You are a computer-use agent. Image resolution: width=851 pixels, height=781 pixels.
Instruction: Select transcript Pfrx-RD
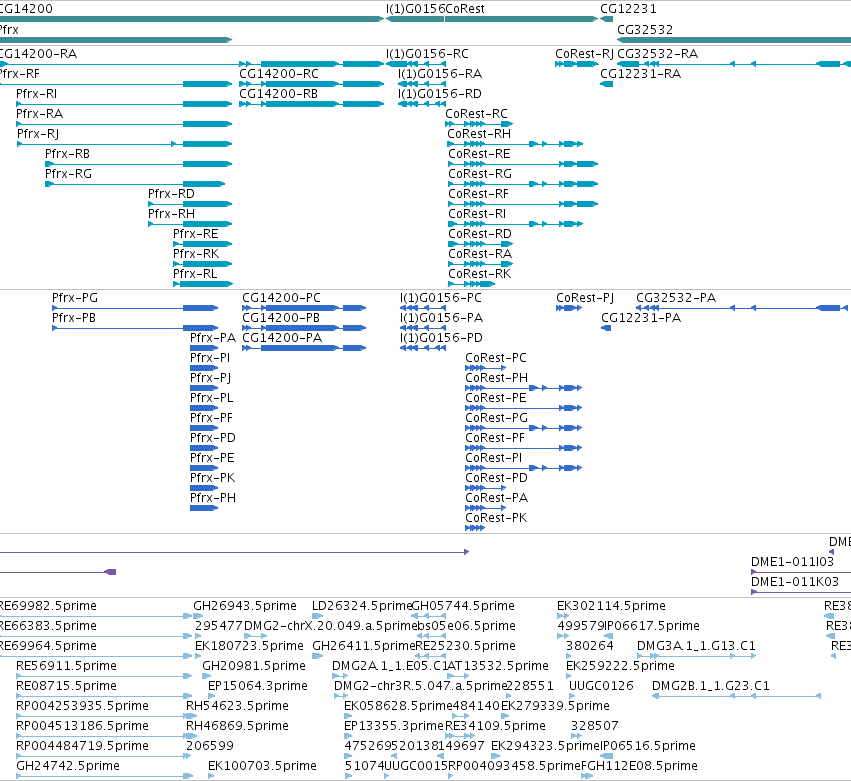click(190, 204)
